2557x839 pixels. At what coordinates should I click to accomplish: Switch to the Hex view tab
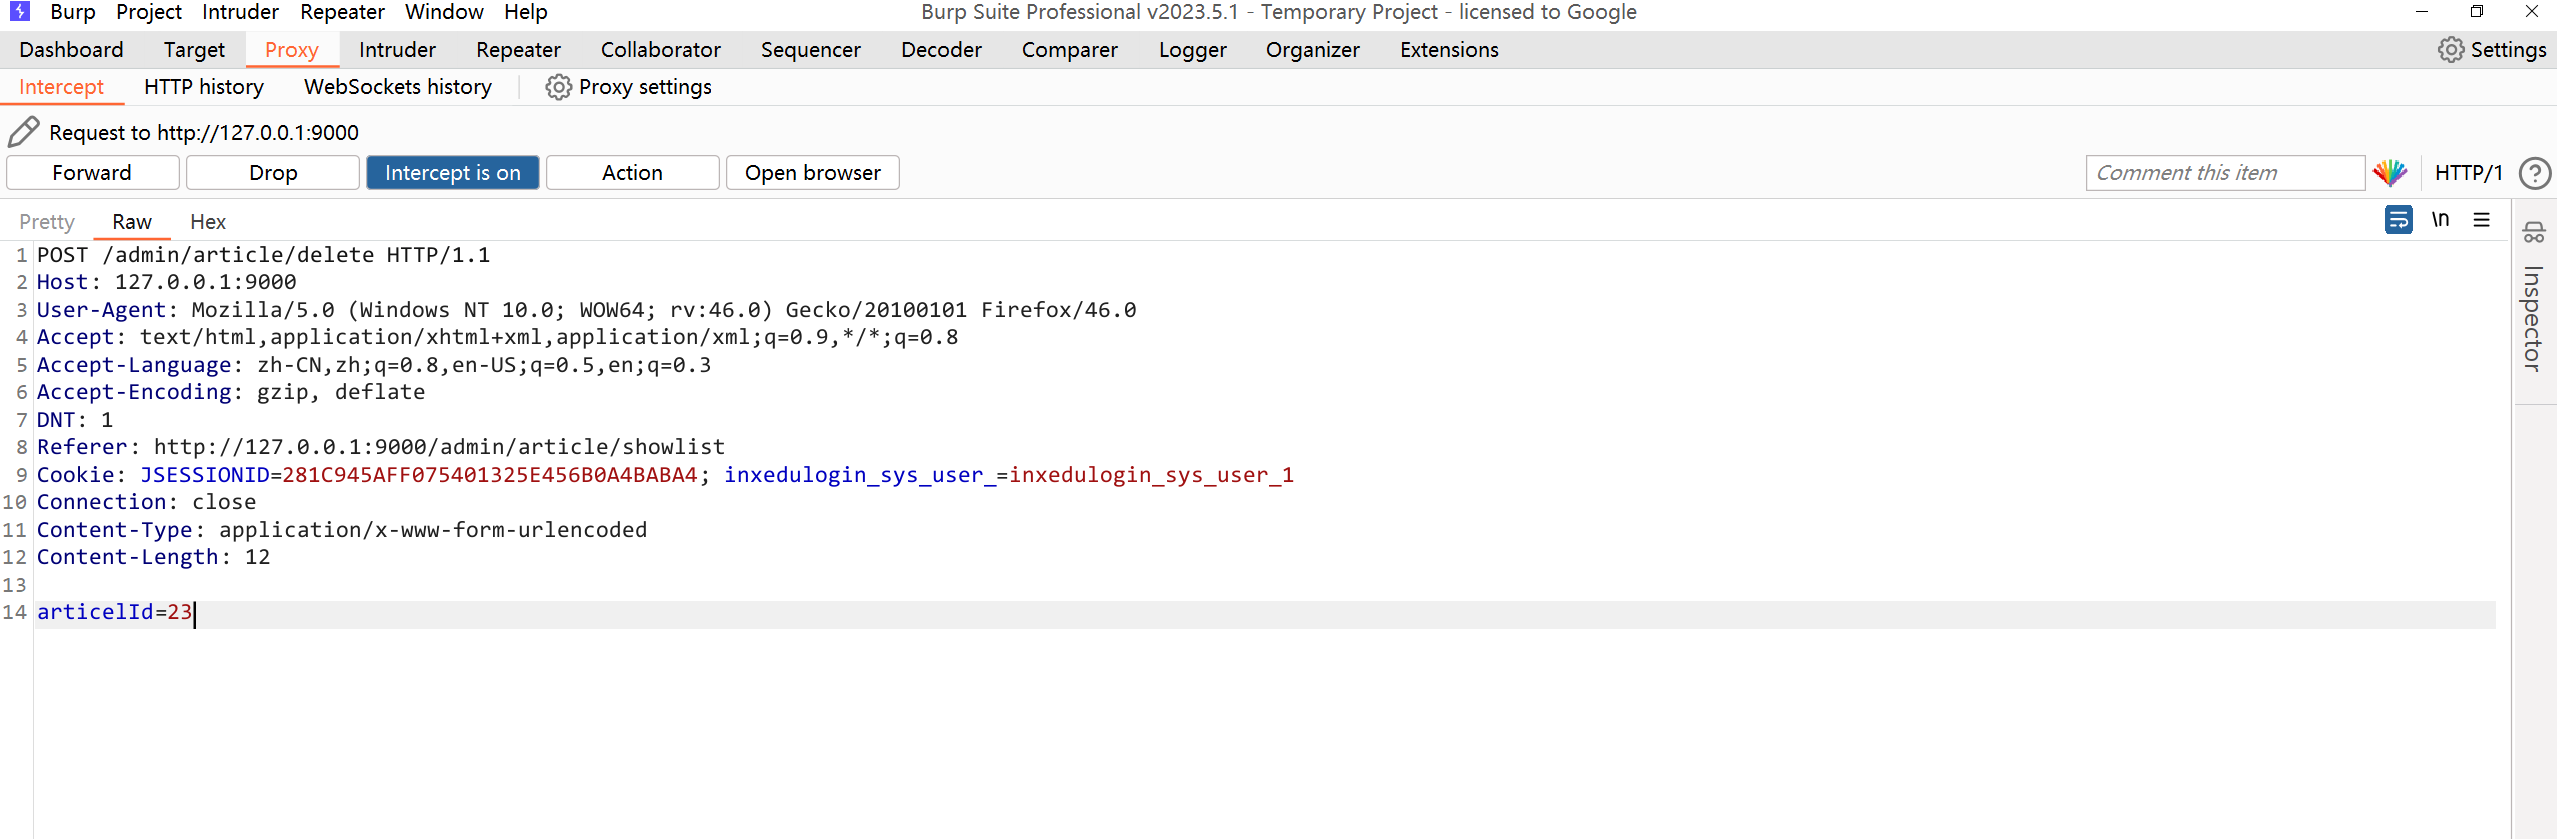pos(208,222)
